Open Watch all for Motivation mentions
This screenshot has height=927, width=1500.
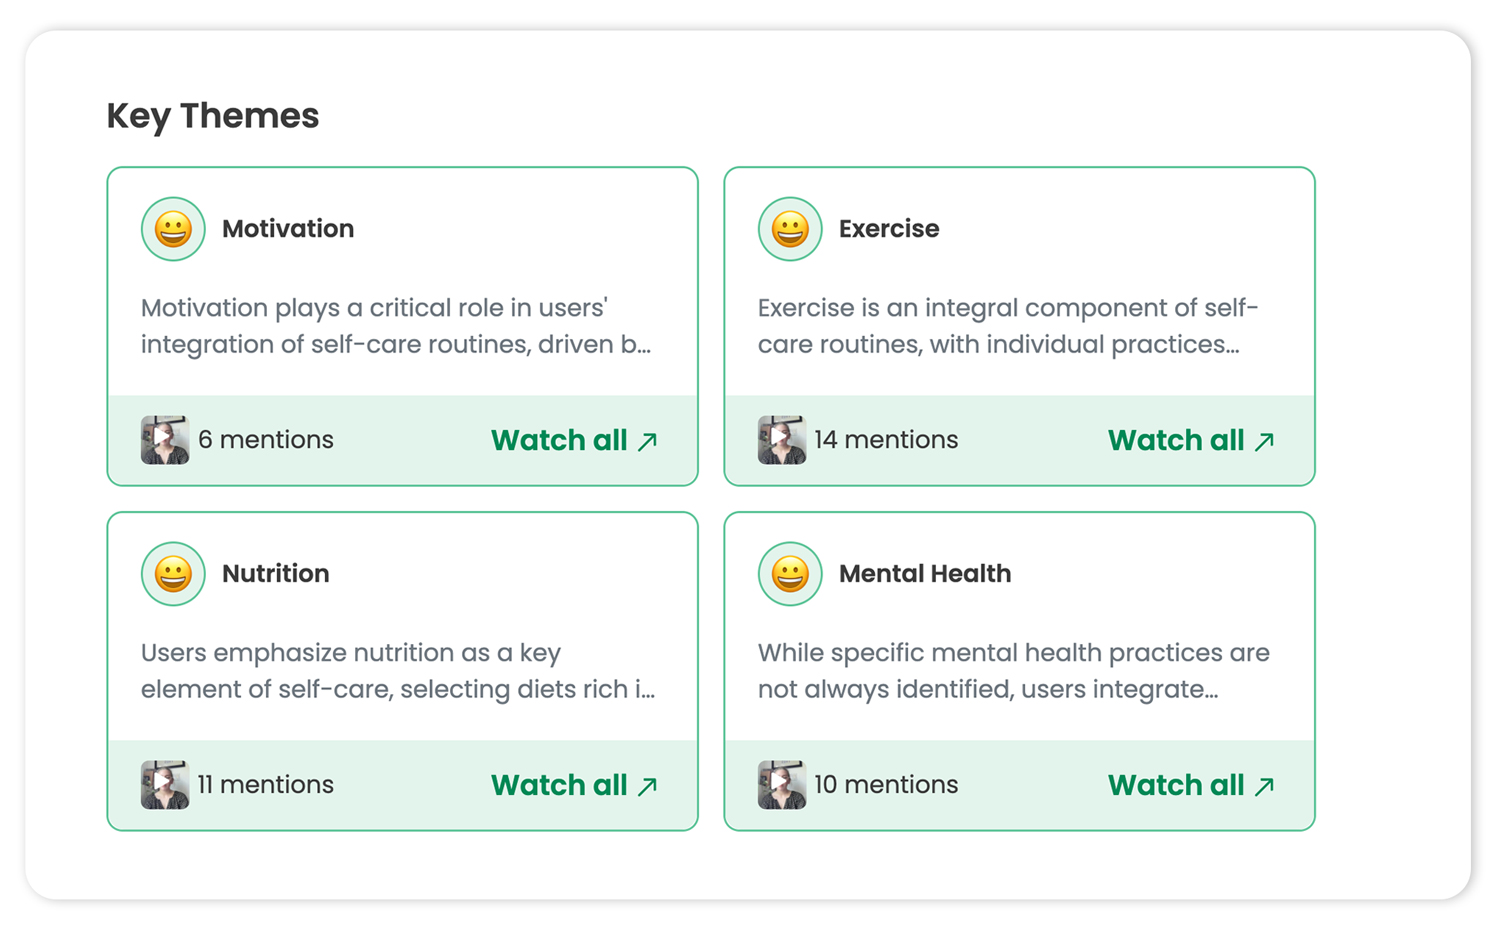[x=574, y=440]
